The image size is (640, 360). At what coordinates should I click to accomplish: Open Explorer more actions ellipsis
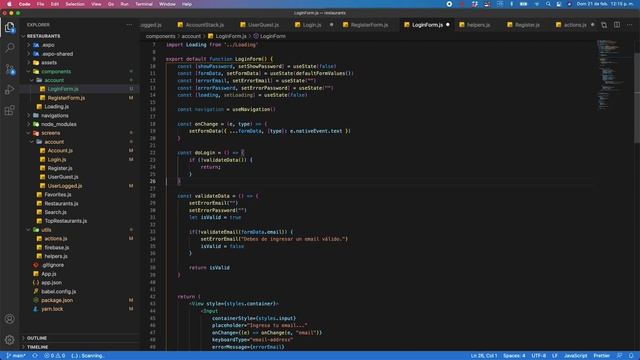pyautogui.click(x=129, y=25)
